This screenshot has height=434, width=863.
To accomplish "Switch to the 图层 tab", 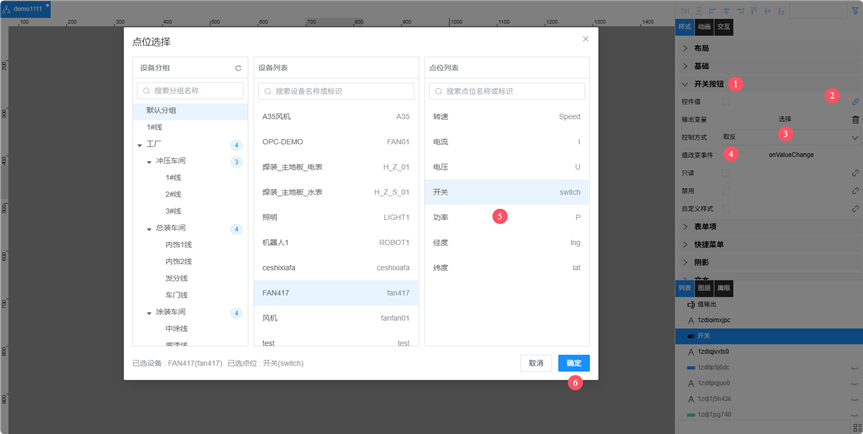I will [x=704, y=288].
